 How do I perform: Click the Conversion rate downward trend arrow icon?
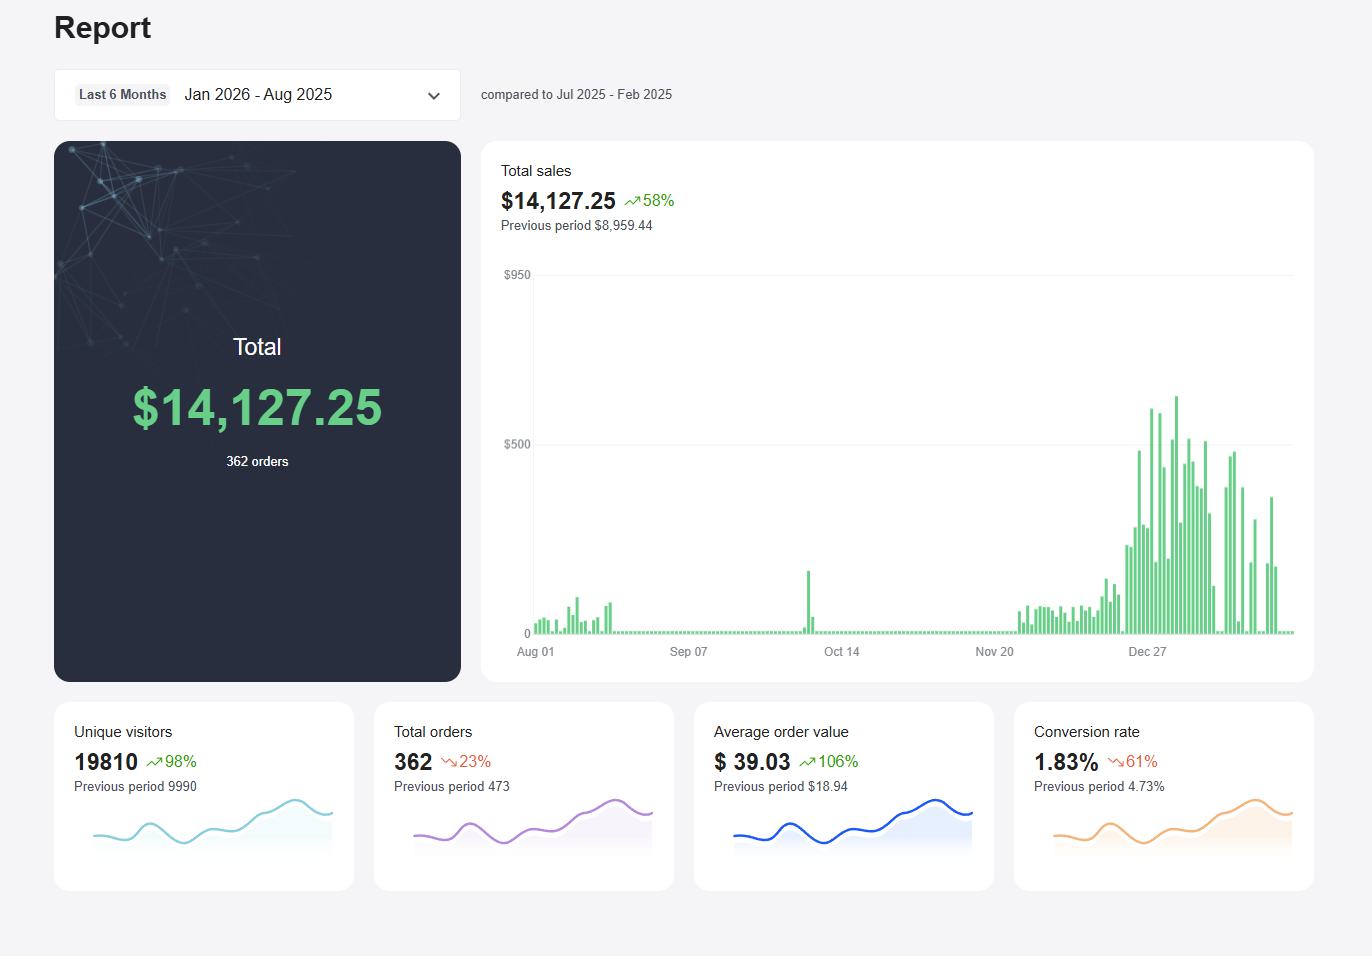[x=1115, y=762]
